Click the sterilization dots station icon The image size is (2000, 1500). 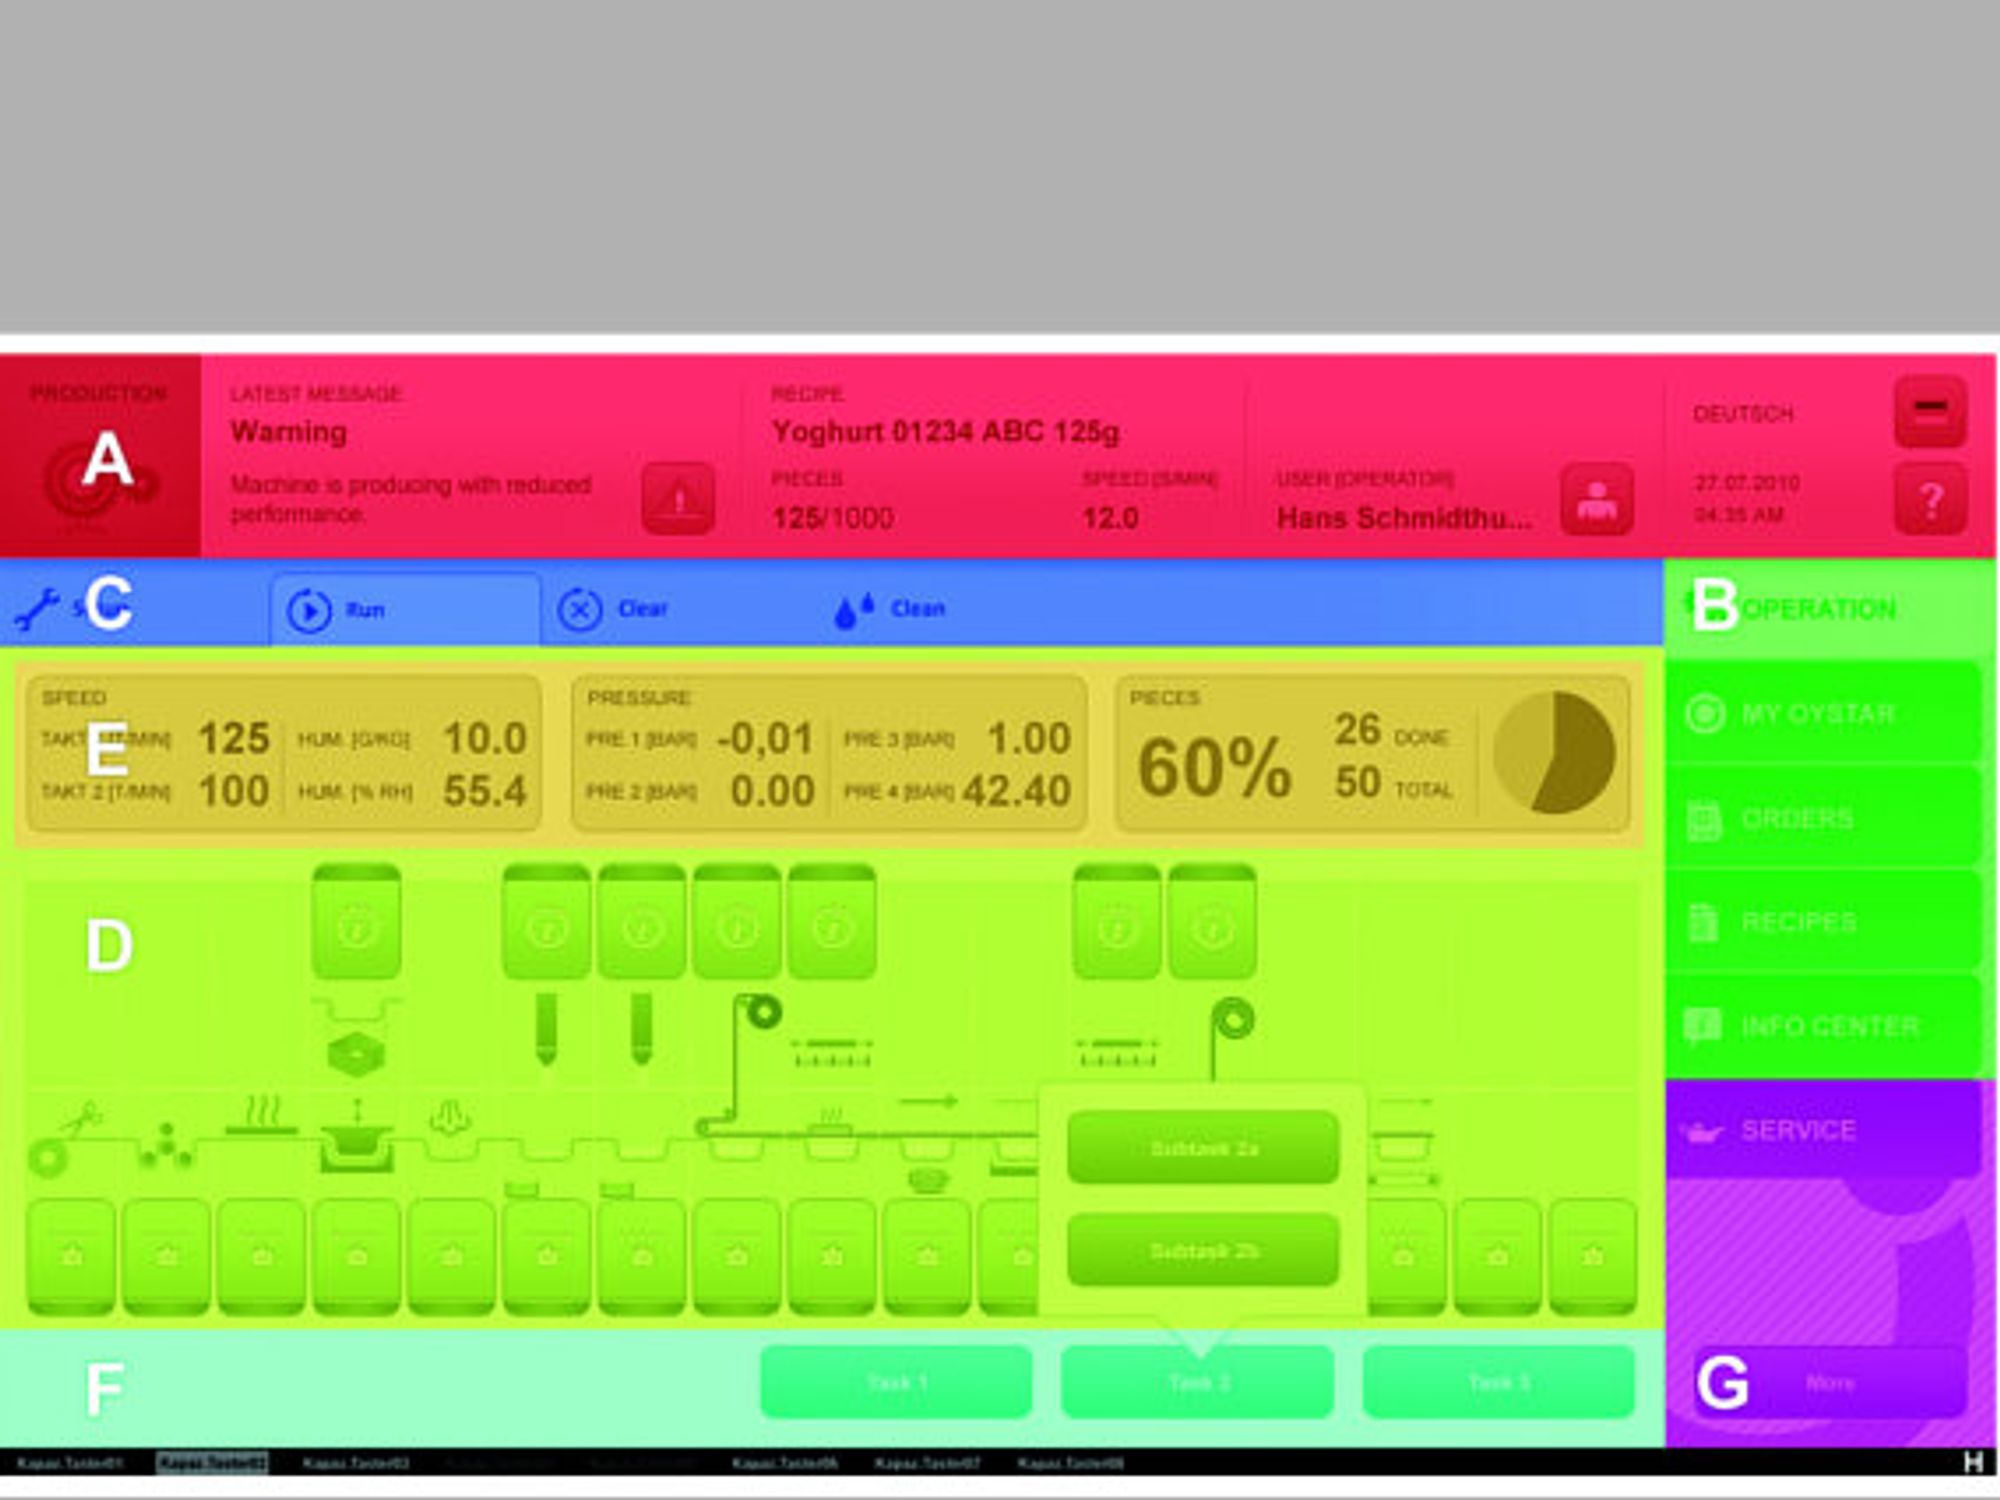pos(165,1145)
